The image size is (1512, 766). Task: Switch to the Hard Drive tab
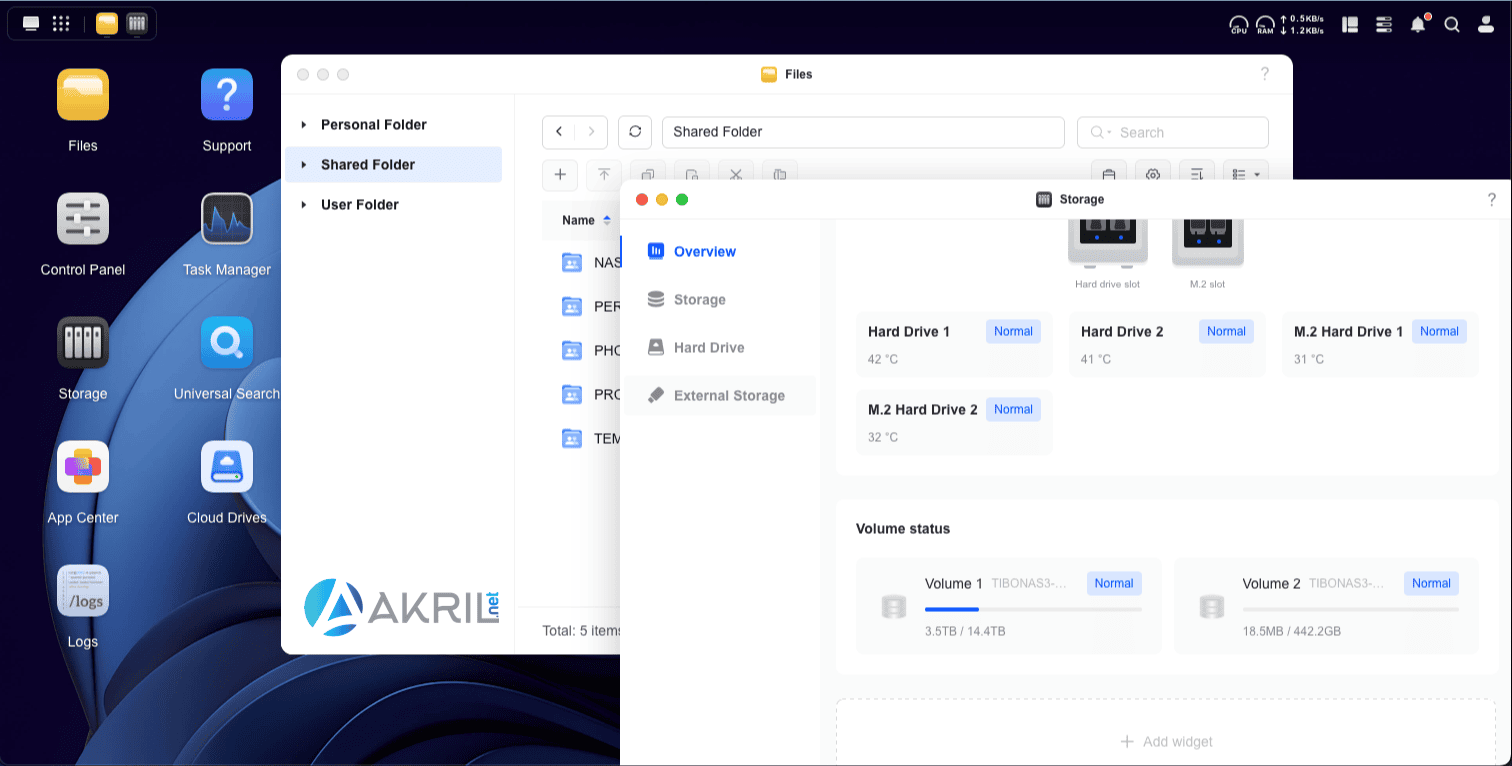(x=718, y=348)
